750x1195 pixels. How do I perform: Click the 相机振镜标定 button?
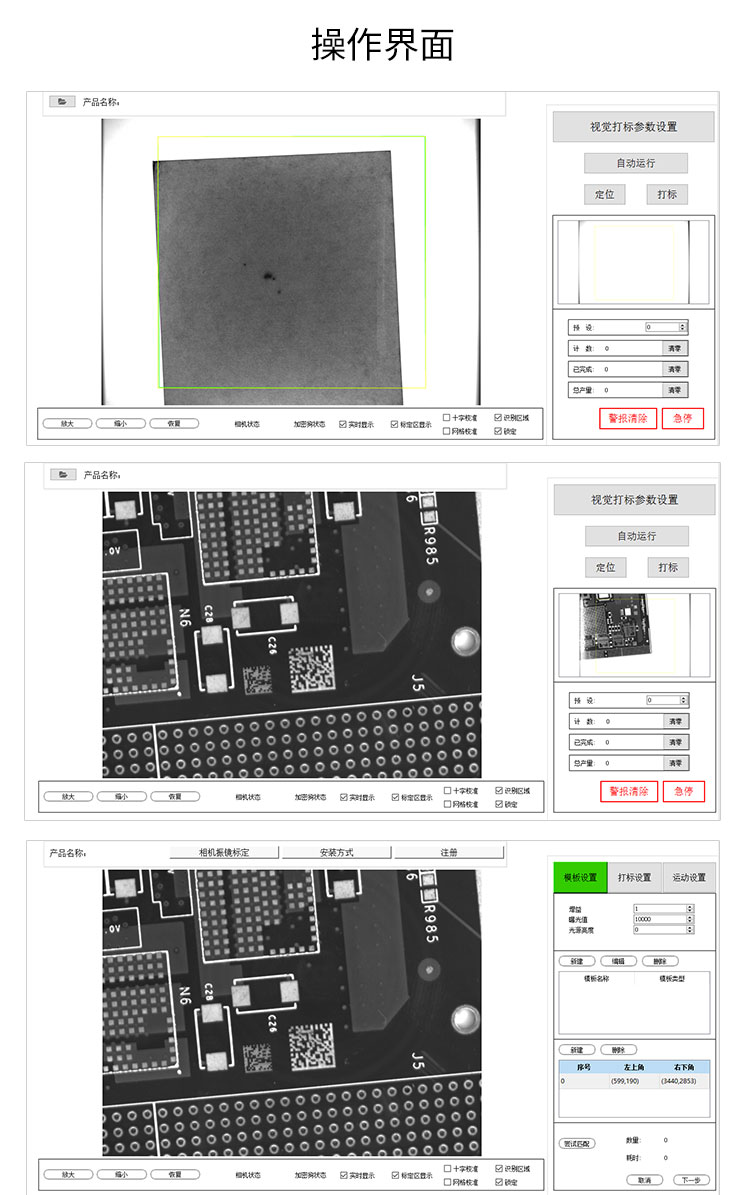click(x=224, y=853)
